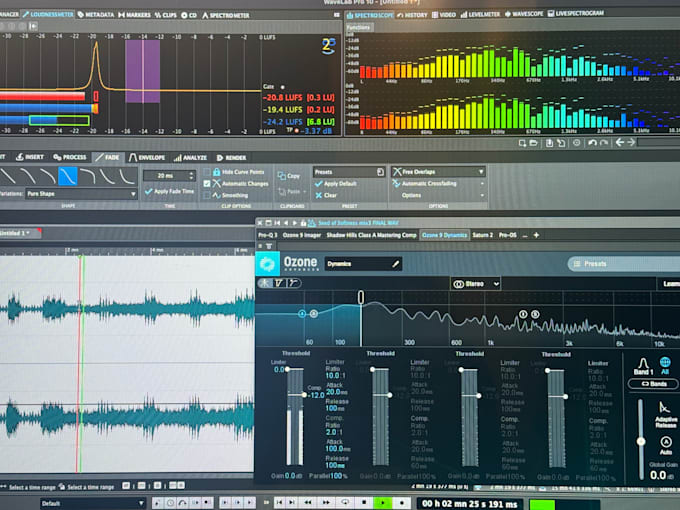Expand the Options menu in Fade ribbon

click(x=482, y=196)
